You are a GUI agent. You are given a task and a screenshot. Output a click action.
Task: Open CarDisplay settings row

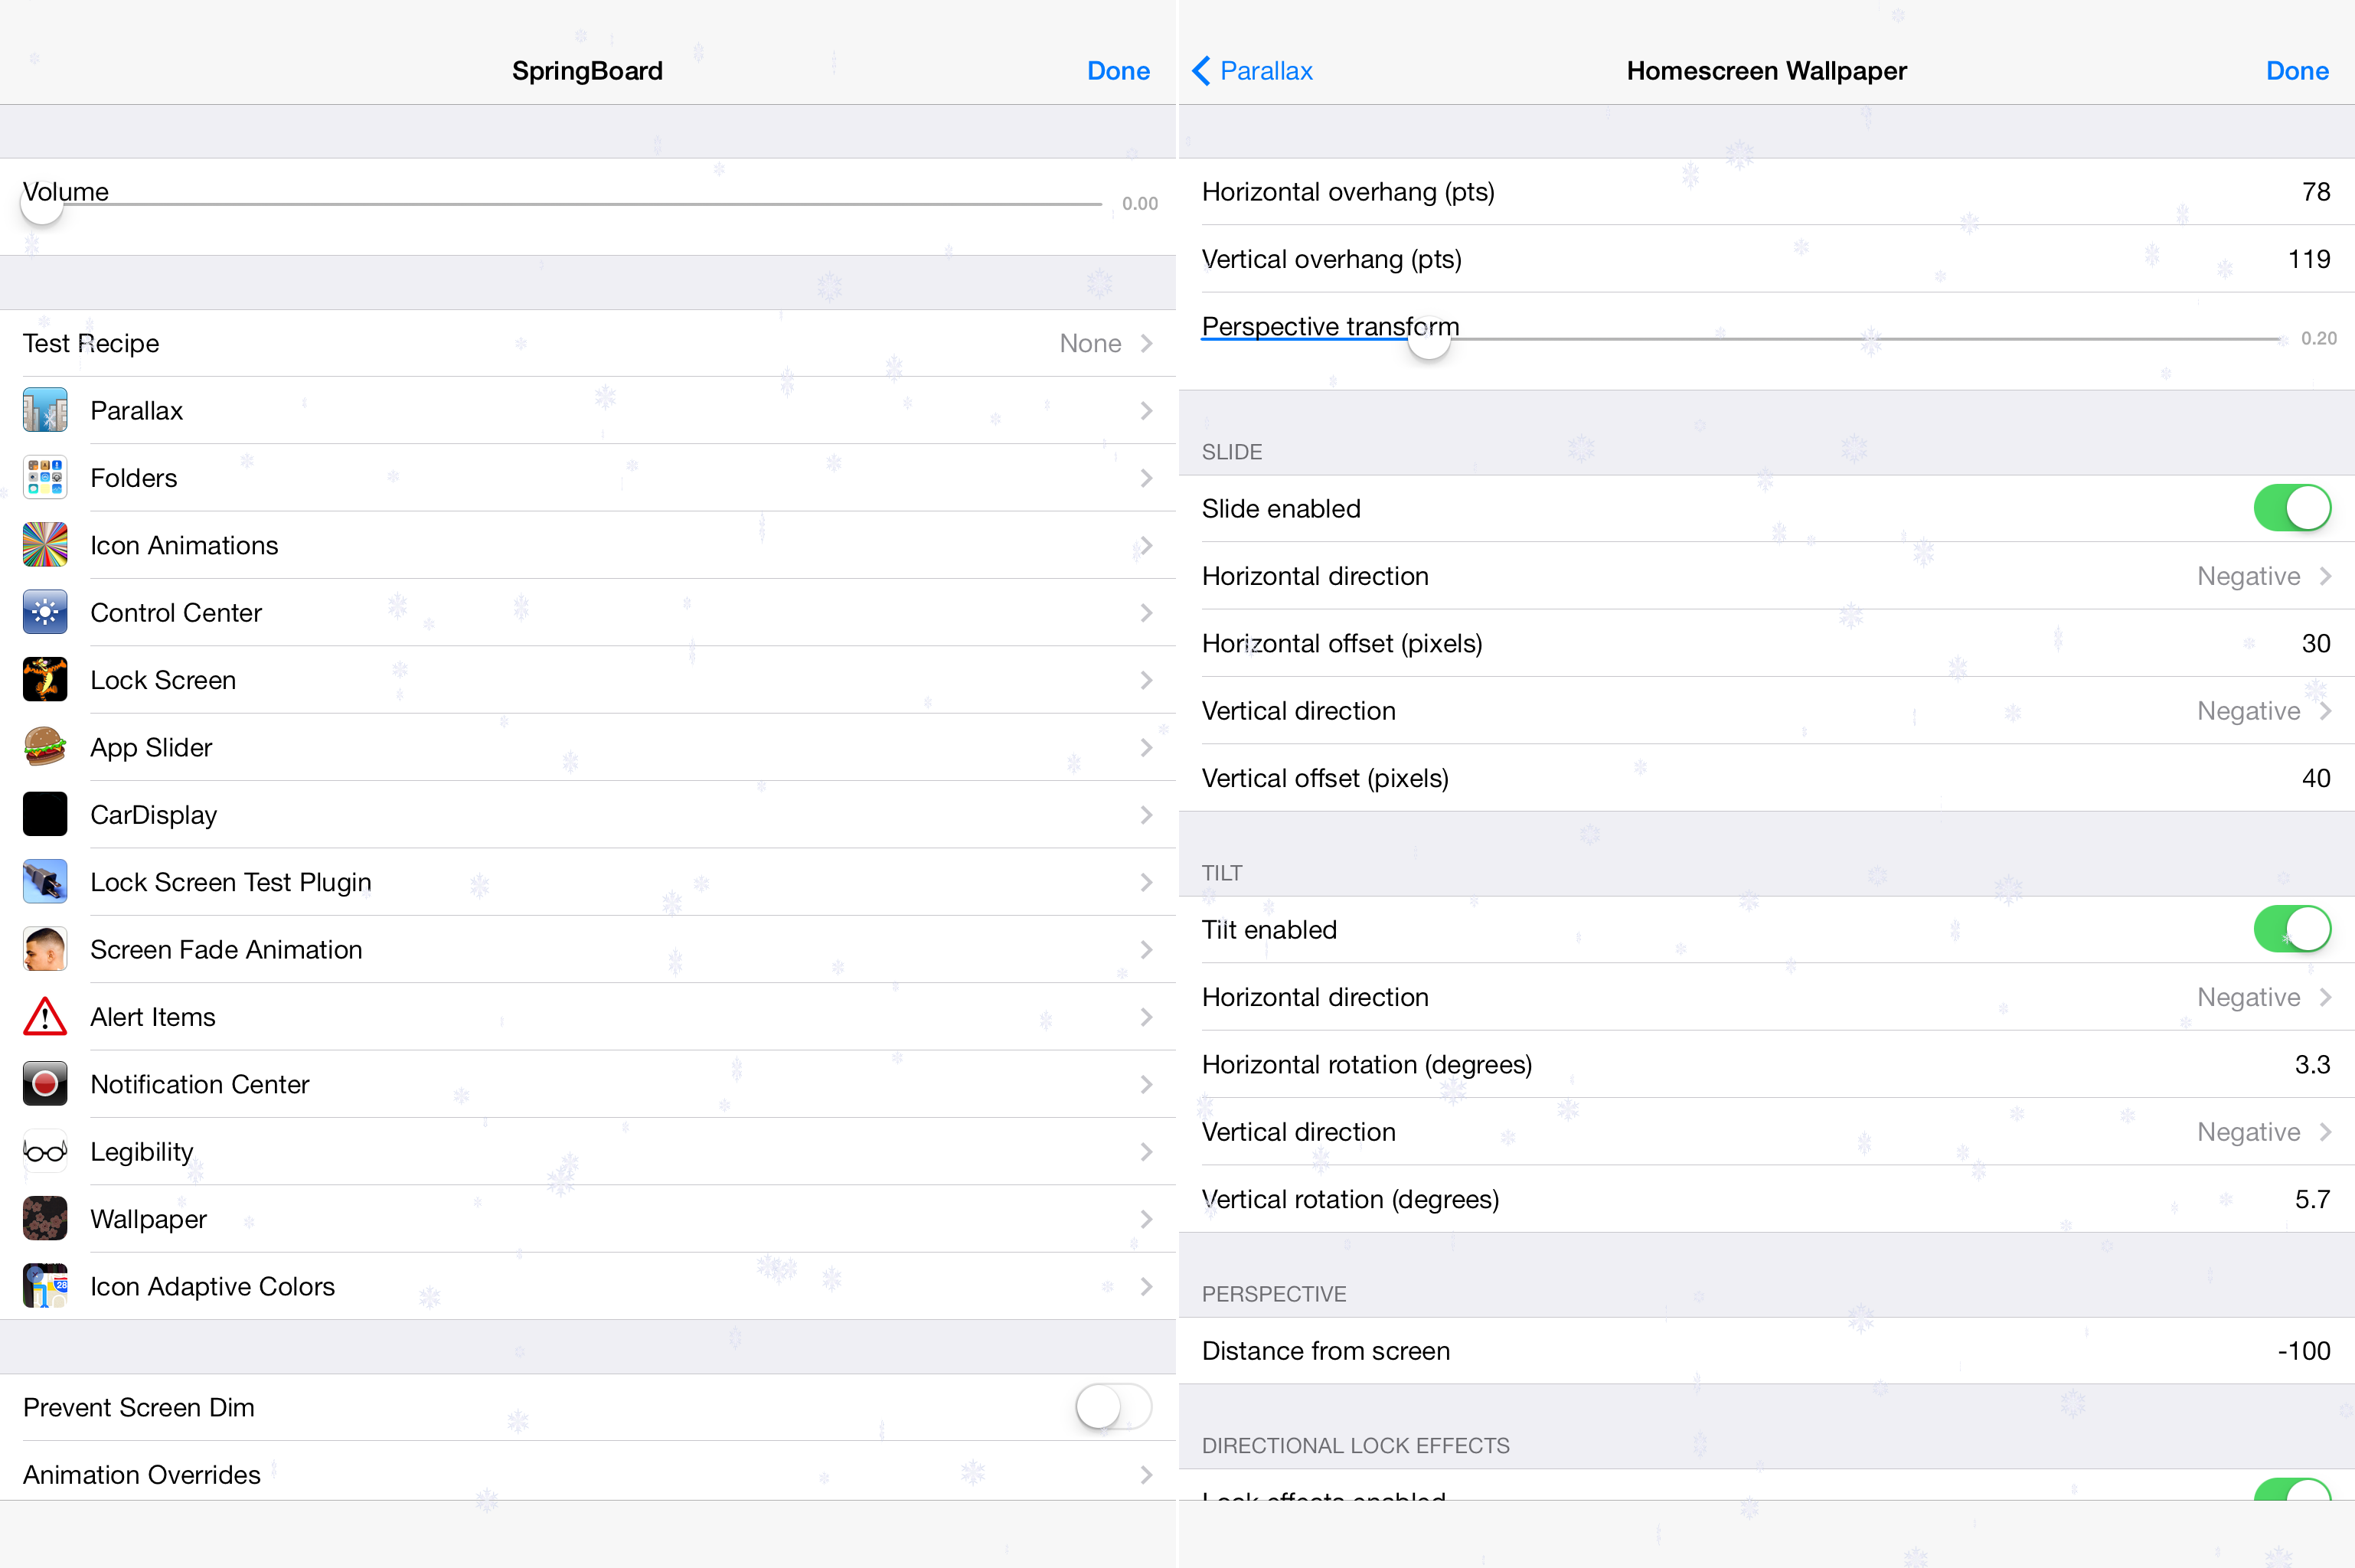(x=588, y=814)
